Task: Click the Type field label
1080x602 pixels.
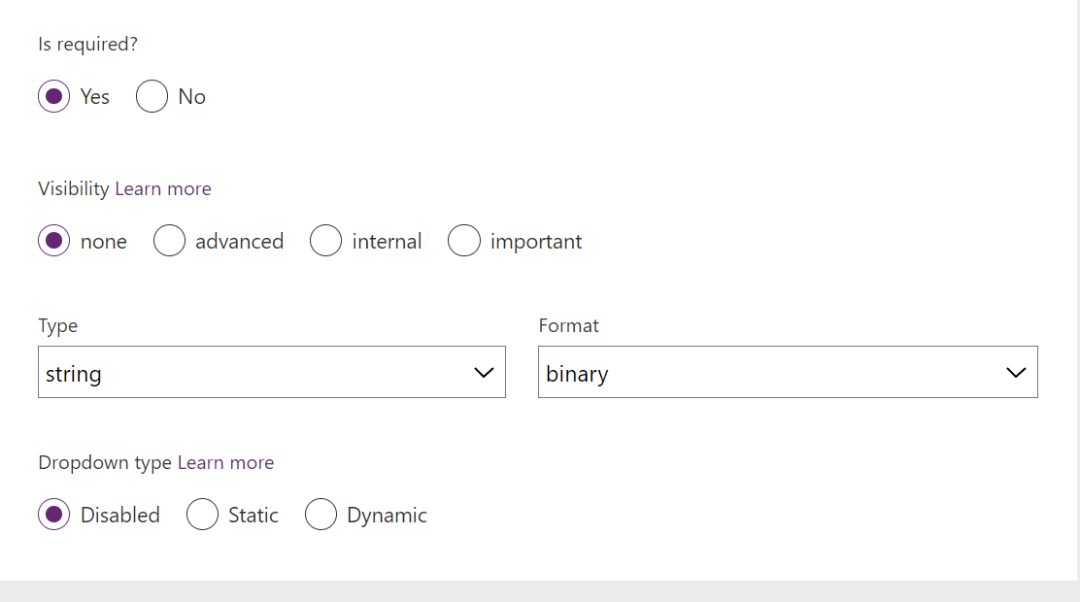Action: [58, 326]
